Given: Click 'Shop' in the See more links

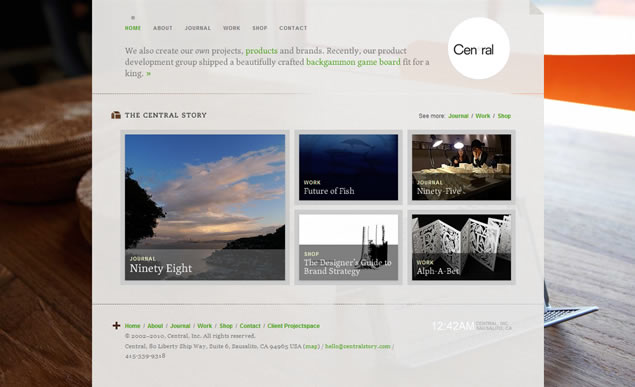Looking at the screenshot, I should 504,116.
